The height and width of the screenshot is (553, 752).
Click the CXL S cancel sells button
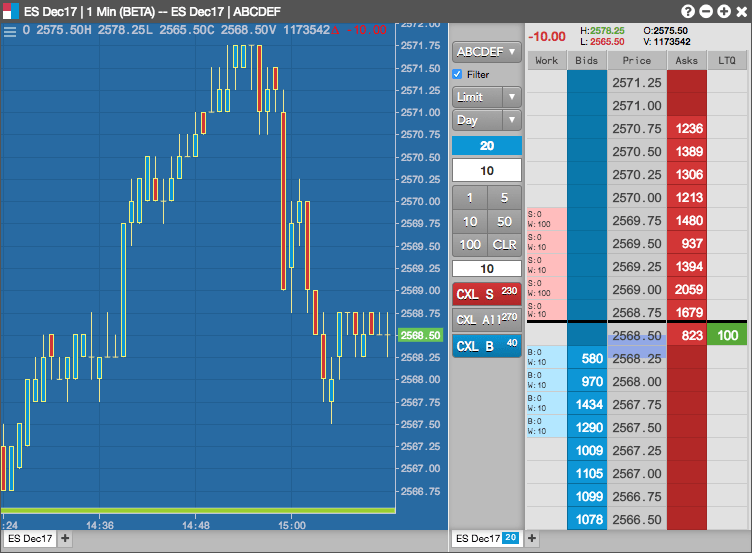pos(486,294)
